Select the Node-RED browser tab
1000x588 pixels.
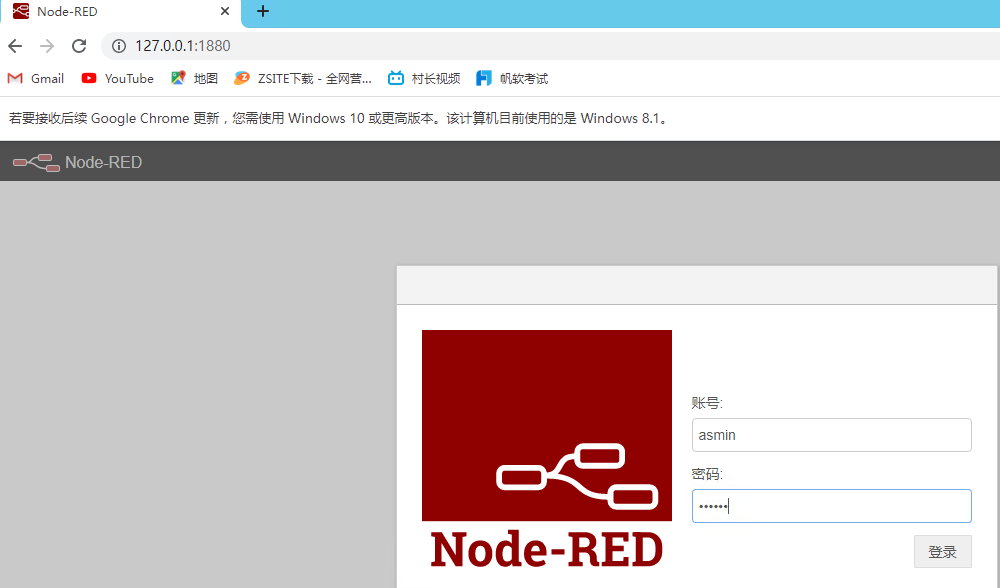click(x=121, y=12)
